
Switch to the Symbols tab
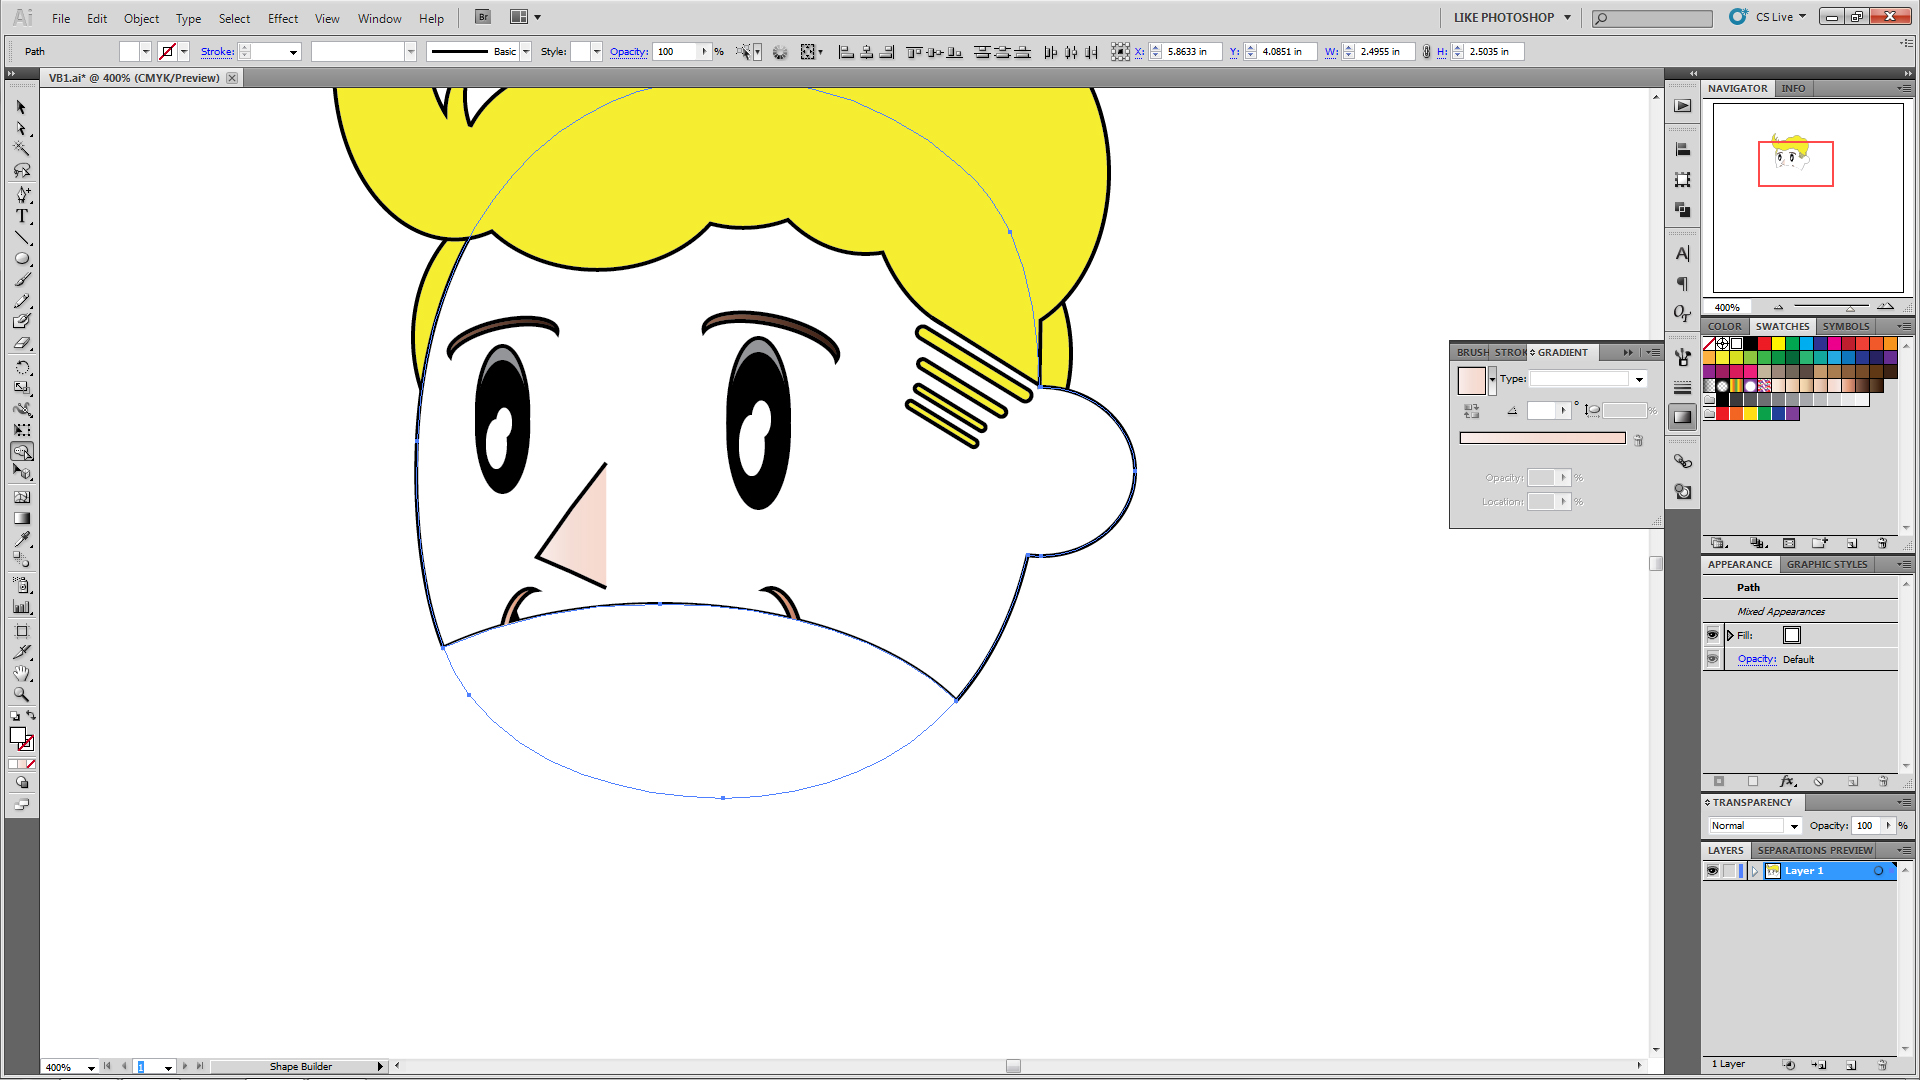[1845, 326]
